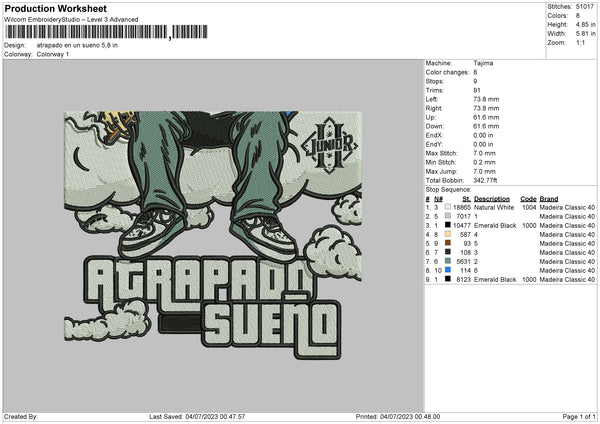
Task: Select the Height value 4.85 in
Action: (x=585, y=24)
